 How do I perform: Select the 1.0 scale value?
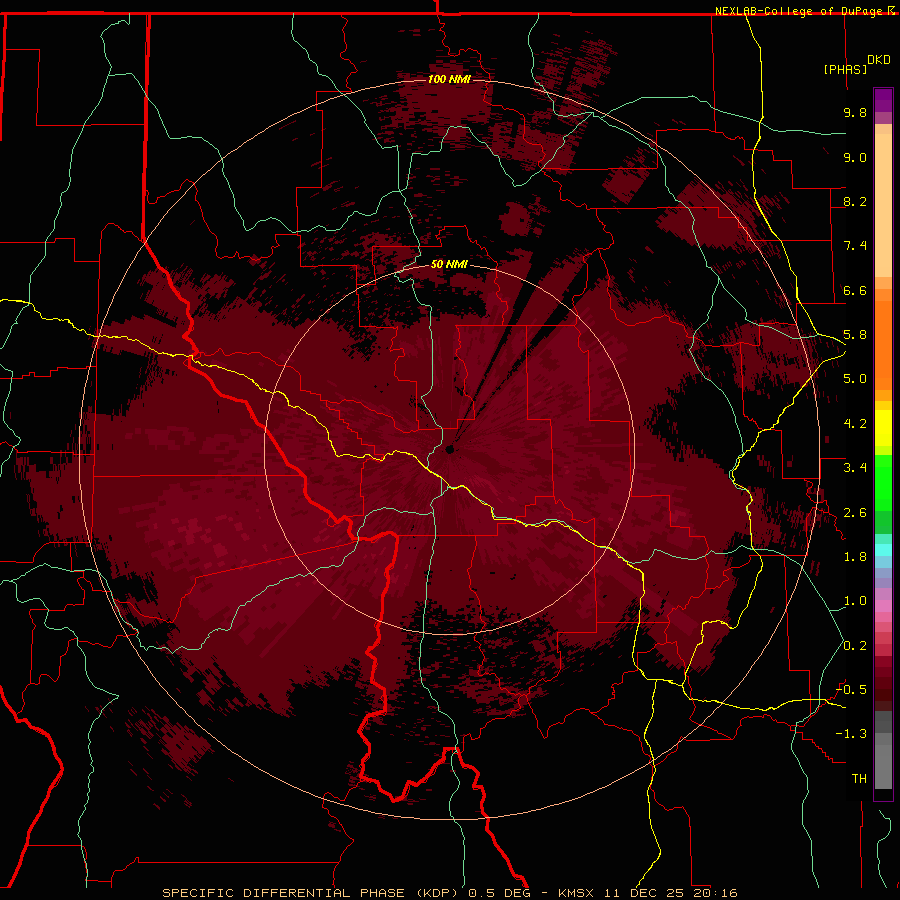coord(855,601)
